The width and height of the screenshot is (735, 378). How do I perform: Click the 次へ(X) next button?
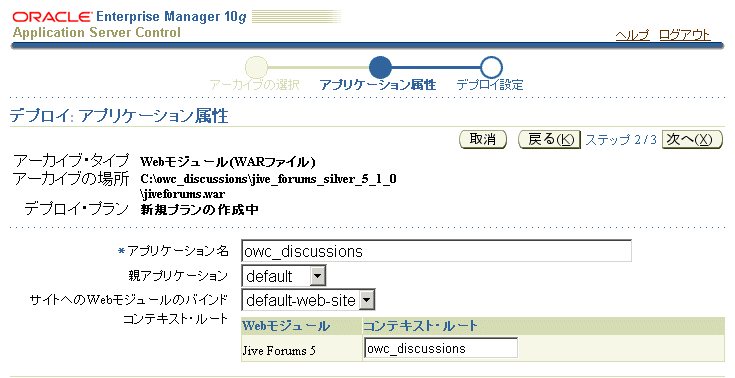692,139
